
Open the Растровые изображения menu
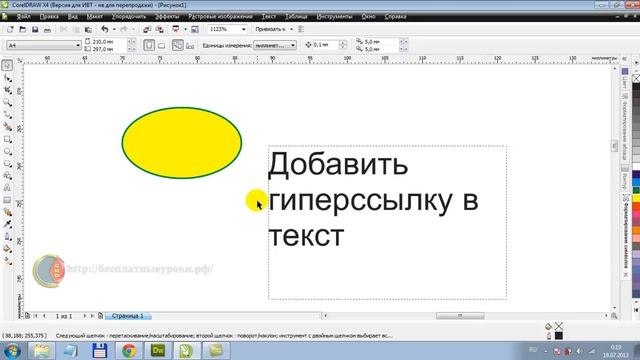220,17
